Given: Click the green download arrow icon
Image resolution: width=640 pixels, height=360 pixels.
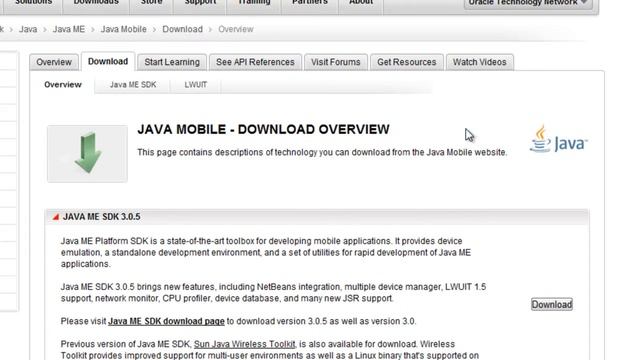Looking at the screenshot, I should click(87, 153).
